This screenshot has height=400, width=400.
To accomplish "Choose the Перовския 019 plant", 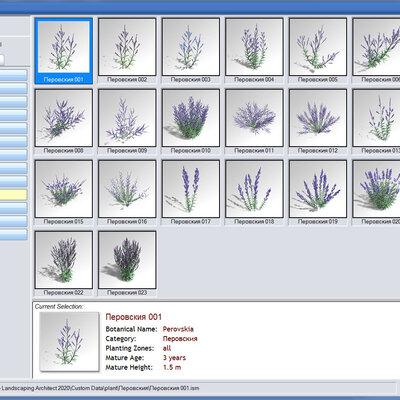I will [x=318, y=189].
